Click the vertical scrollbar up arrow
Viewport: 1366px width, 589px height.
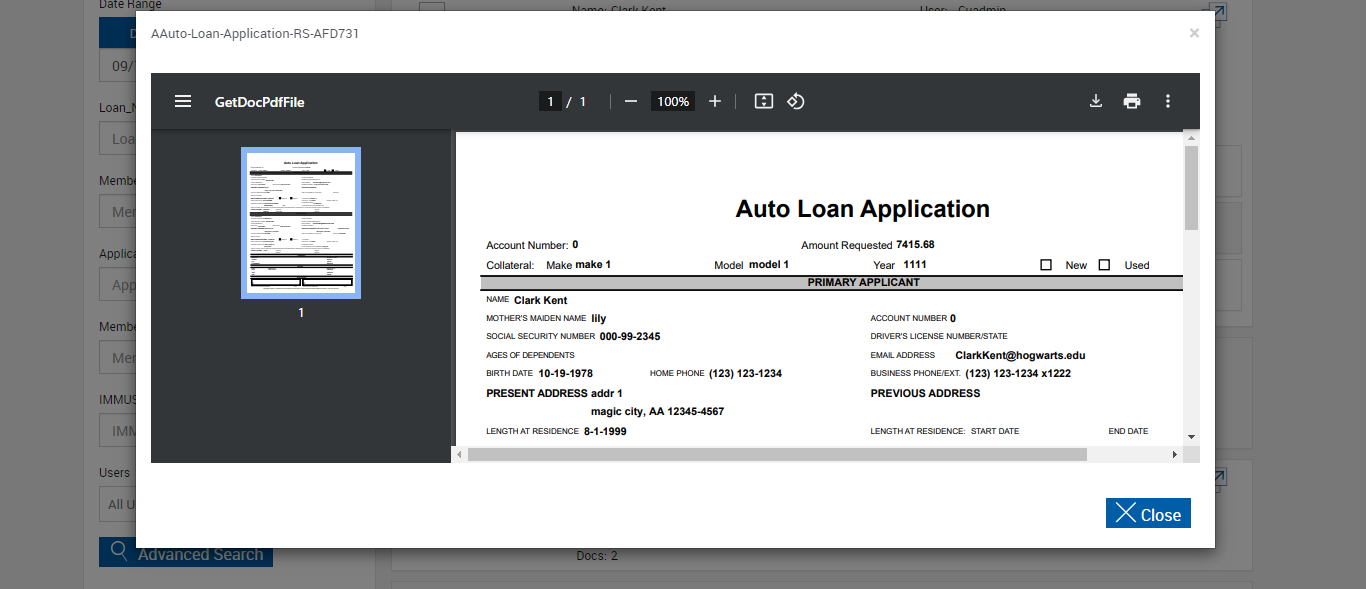point(1191,138)
